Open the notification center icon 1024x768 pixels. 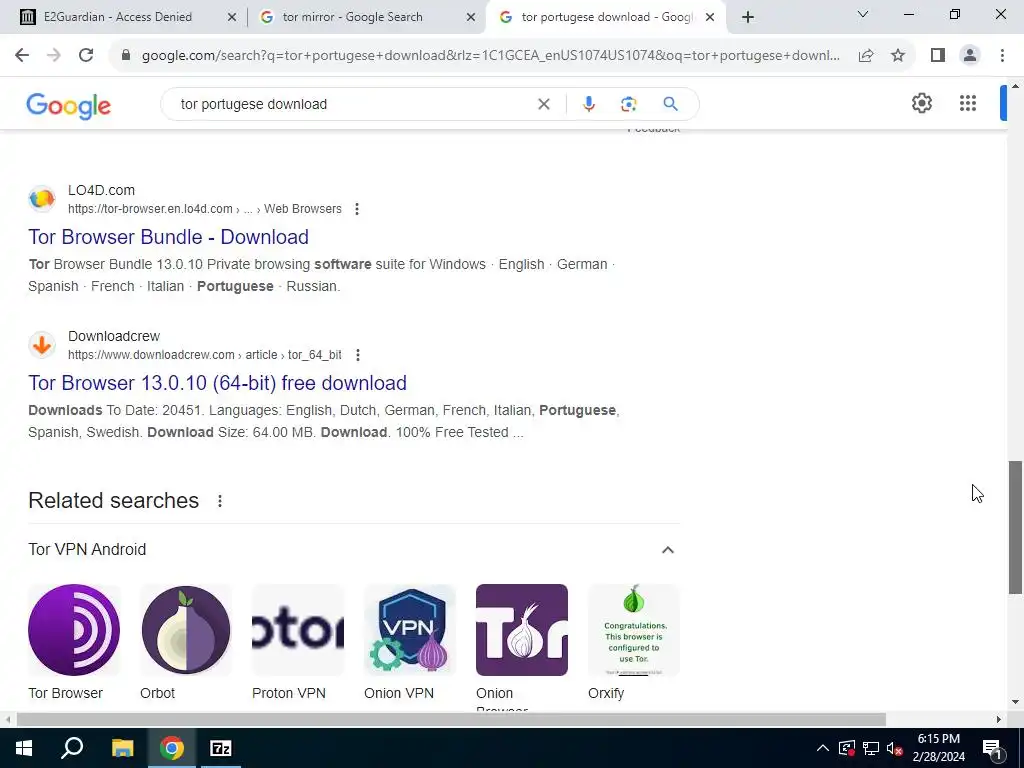[x=992, y=748]
